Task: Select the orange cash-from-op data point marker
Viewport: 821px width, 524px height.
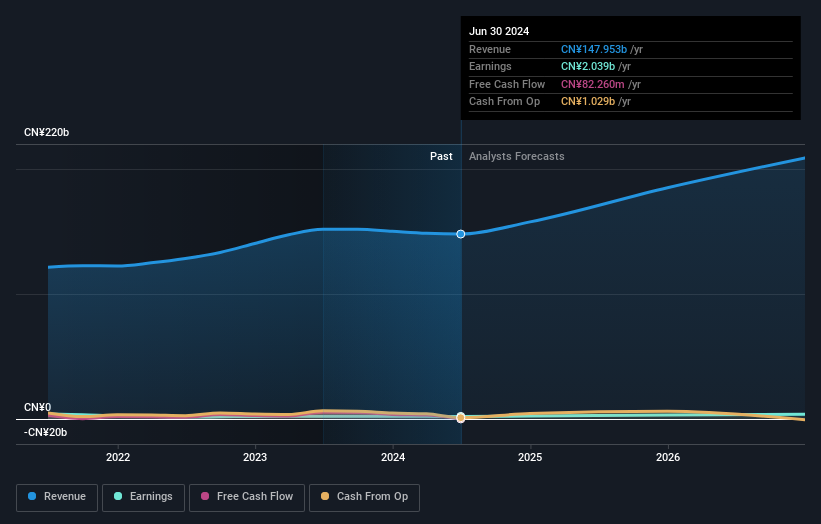Action: tap(461, 418)
